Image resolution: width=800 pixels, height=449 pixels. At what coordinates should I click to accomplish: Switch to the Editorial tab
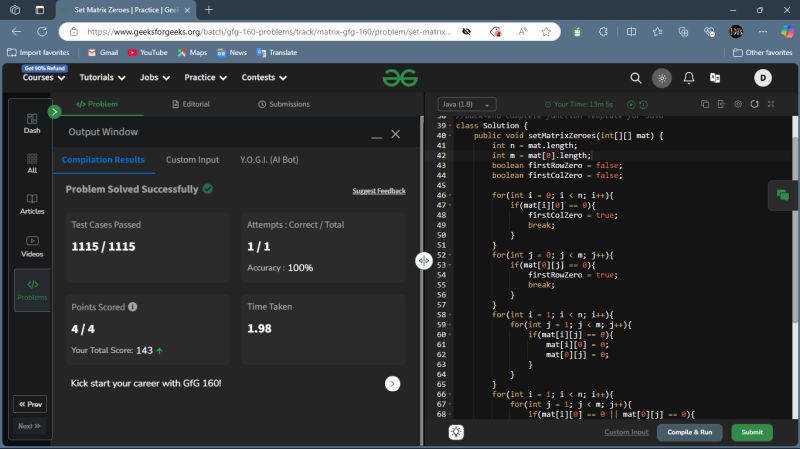[191, 104]
